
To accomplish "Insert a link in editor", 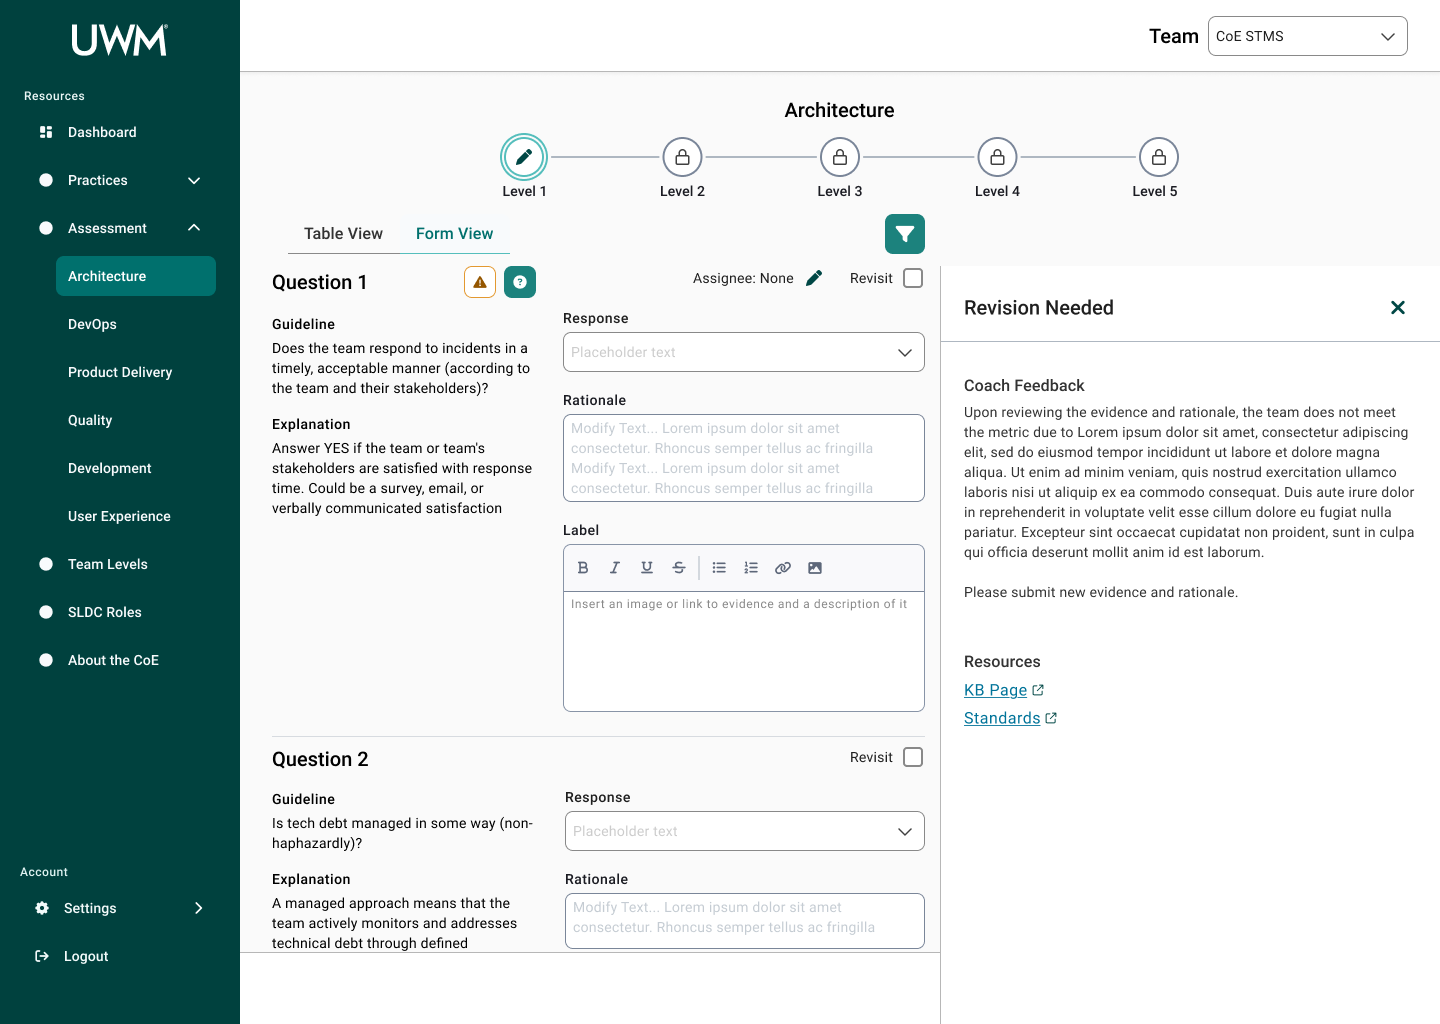I will pos(783,568).
